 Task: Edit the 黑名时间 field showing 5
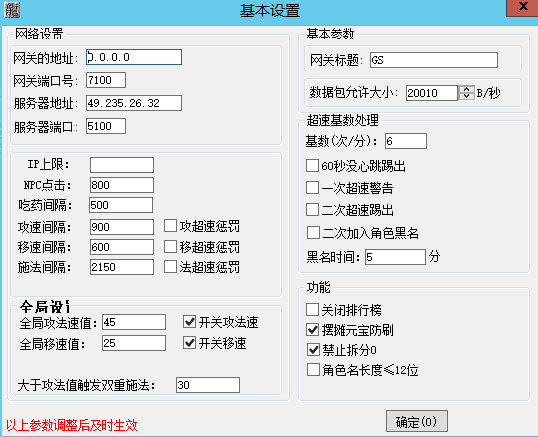click(x=395, y=257)
